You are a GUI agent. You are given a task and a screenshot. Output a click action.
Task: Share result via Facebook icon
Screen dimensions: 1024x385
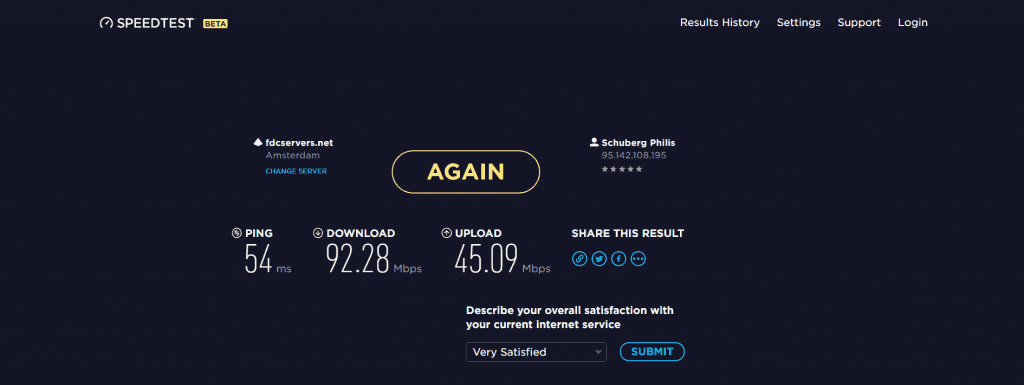tap(618, 259)
